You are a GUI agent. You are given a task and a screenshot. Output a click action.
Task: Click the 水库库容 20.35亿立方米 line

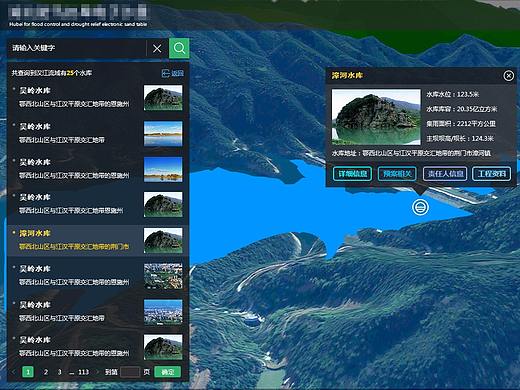click(461, 109)
